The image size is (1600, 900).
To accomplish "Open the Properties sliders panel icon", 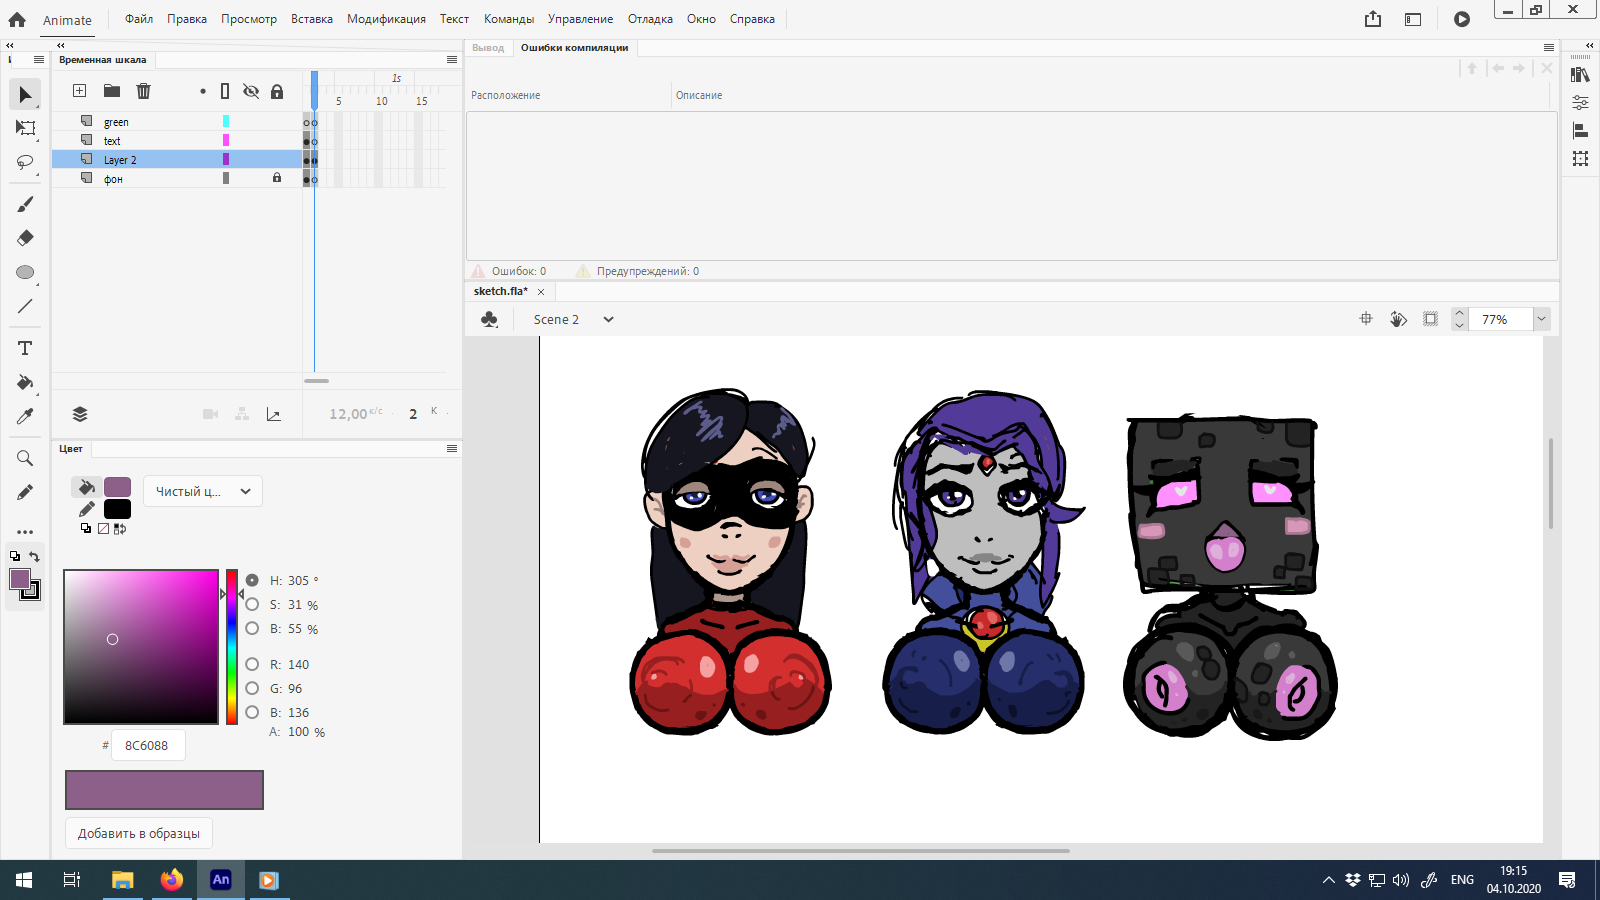I will coord(1580,102).
